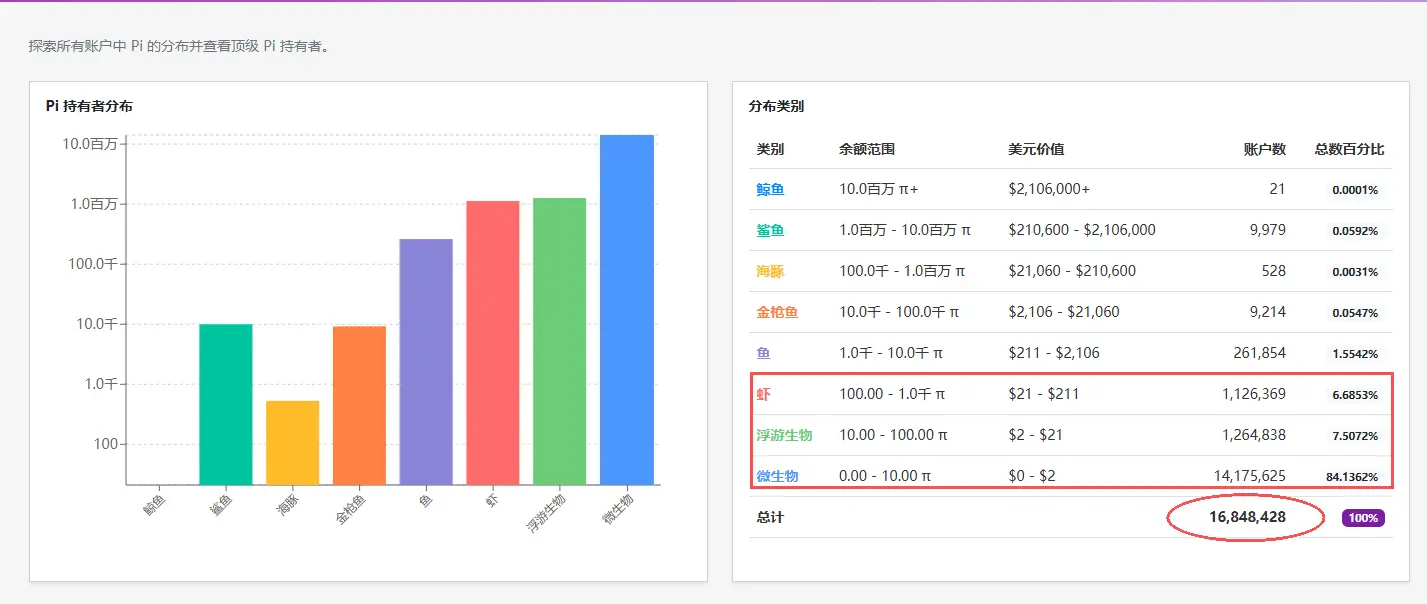Click the 鲸鱼 x-axis label on chart
Screen dimensions: 1427x604
click(155, 507)
